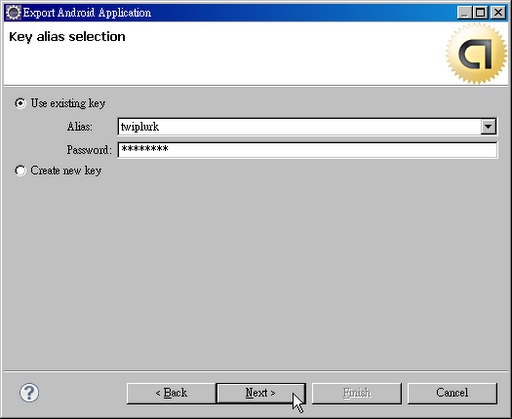Screen dimensions: 512x419
Task: Click the Android gold seal badge logo
Action: (x=476, y=53)
